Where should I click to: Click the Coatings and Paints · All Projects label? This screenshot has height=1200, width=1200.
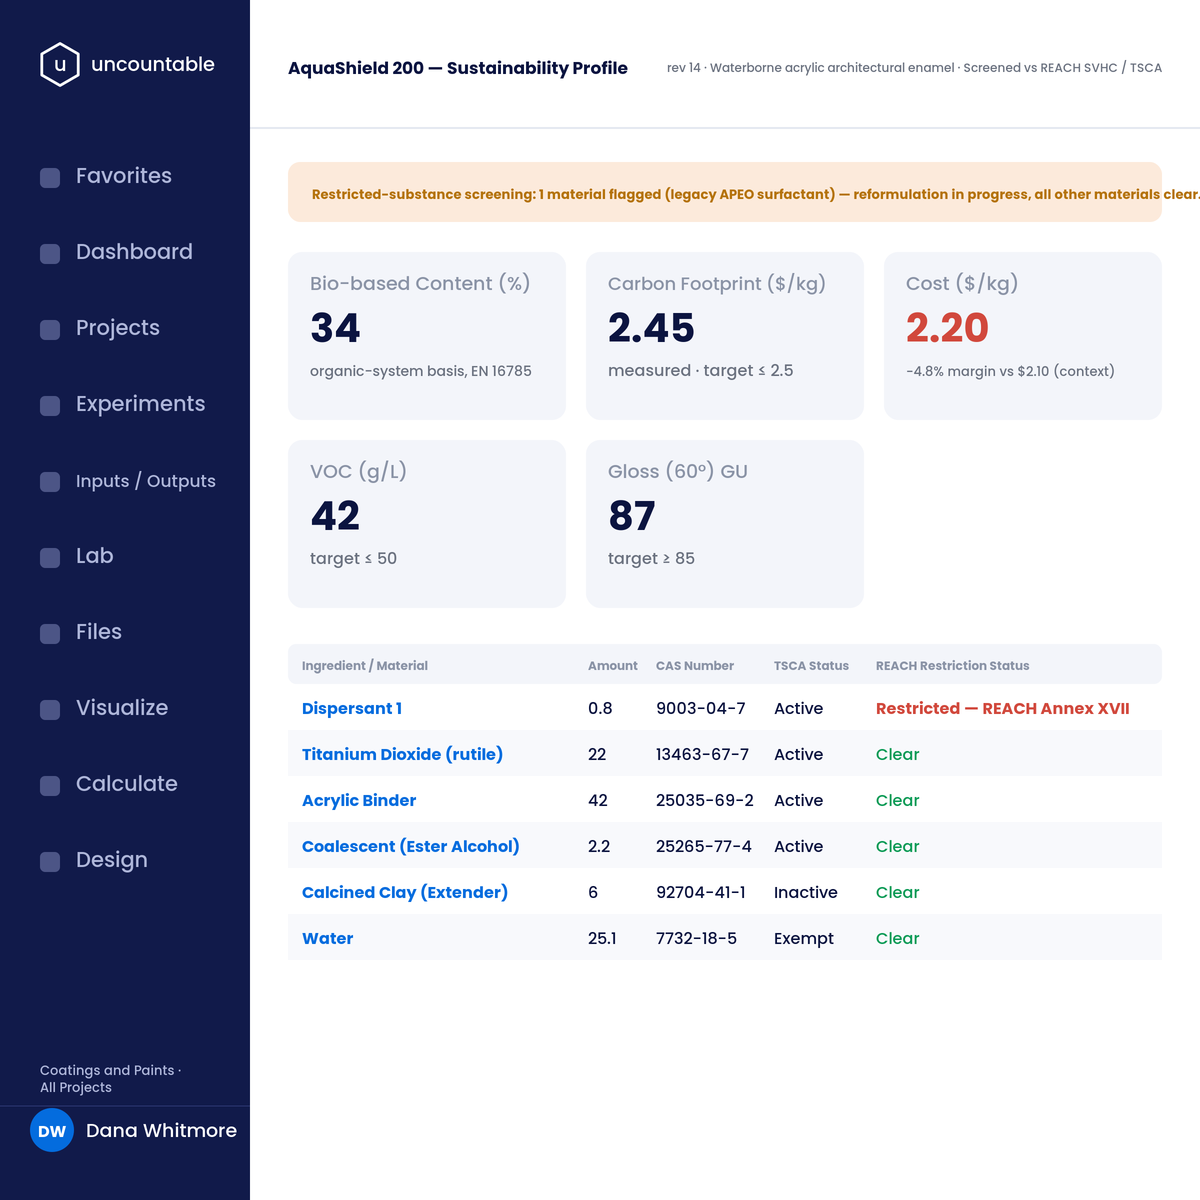pos(110,1079)
